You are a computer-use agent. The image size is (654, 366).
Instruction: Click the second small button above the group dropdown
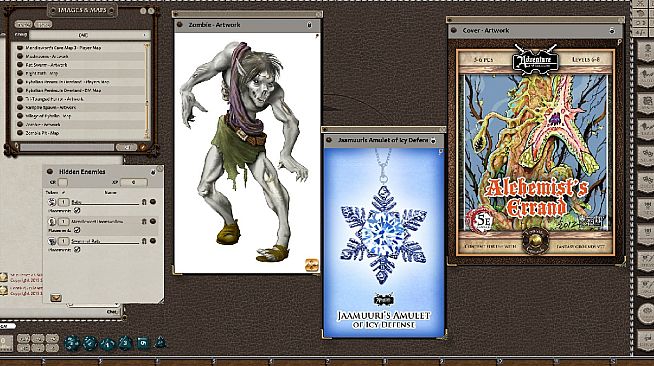[43, 25]
